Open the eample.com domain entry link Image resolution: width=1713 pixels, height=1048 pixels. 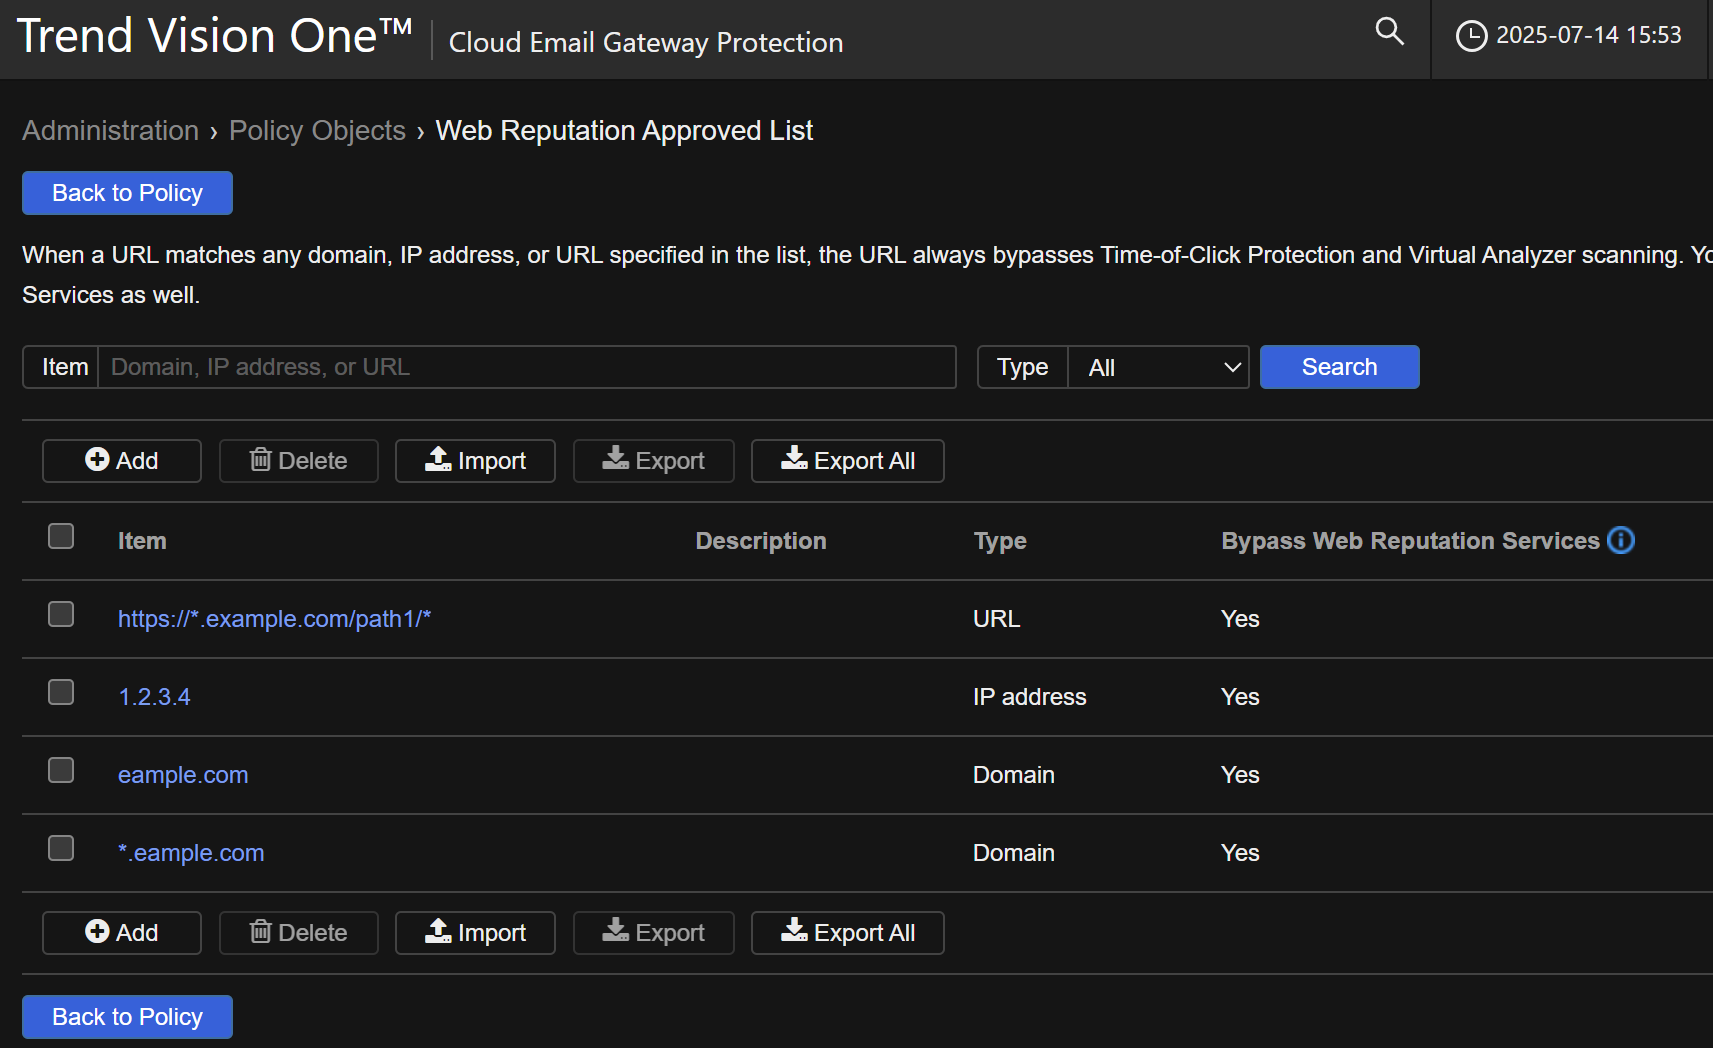click(x=183, y=775)
